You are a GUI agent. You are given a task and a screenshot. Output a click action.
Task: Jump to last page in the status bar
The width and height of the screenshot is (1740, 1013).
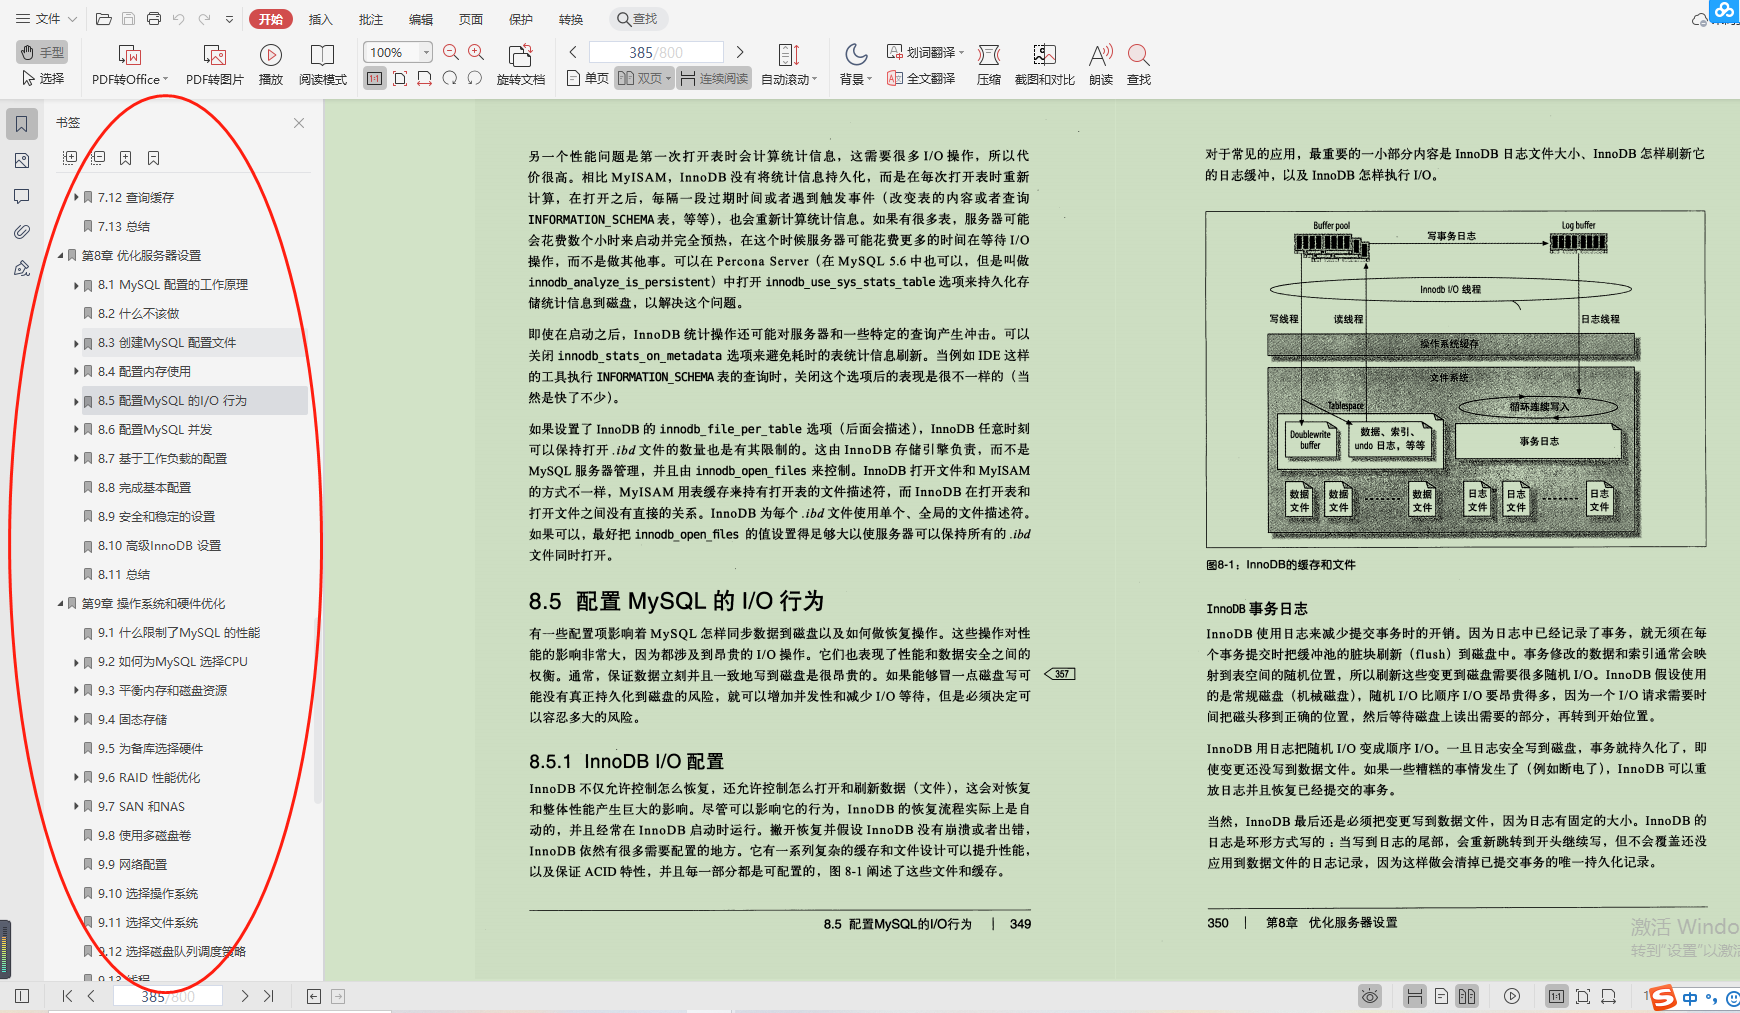[269, 996]
